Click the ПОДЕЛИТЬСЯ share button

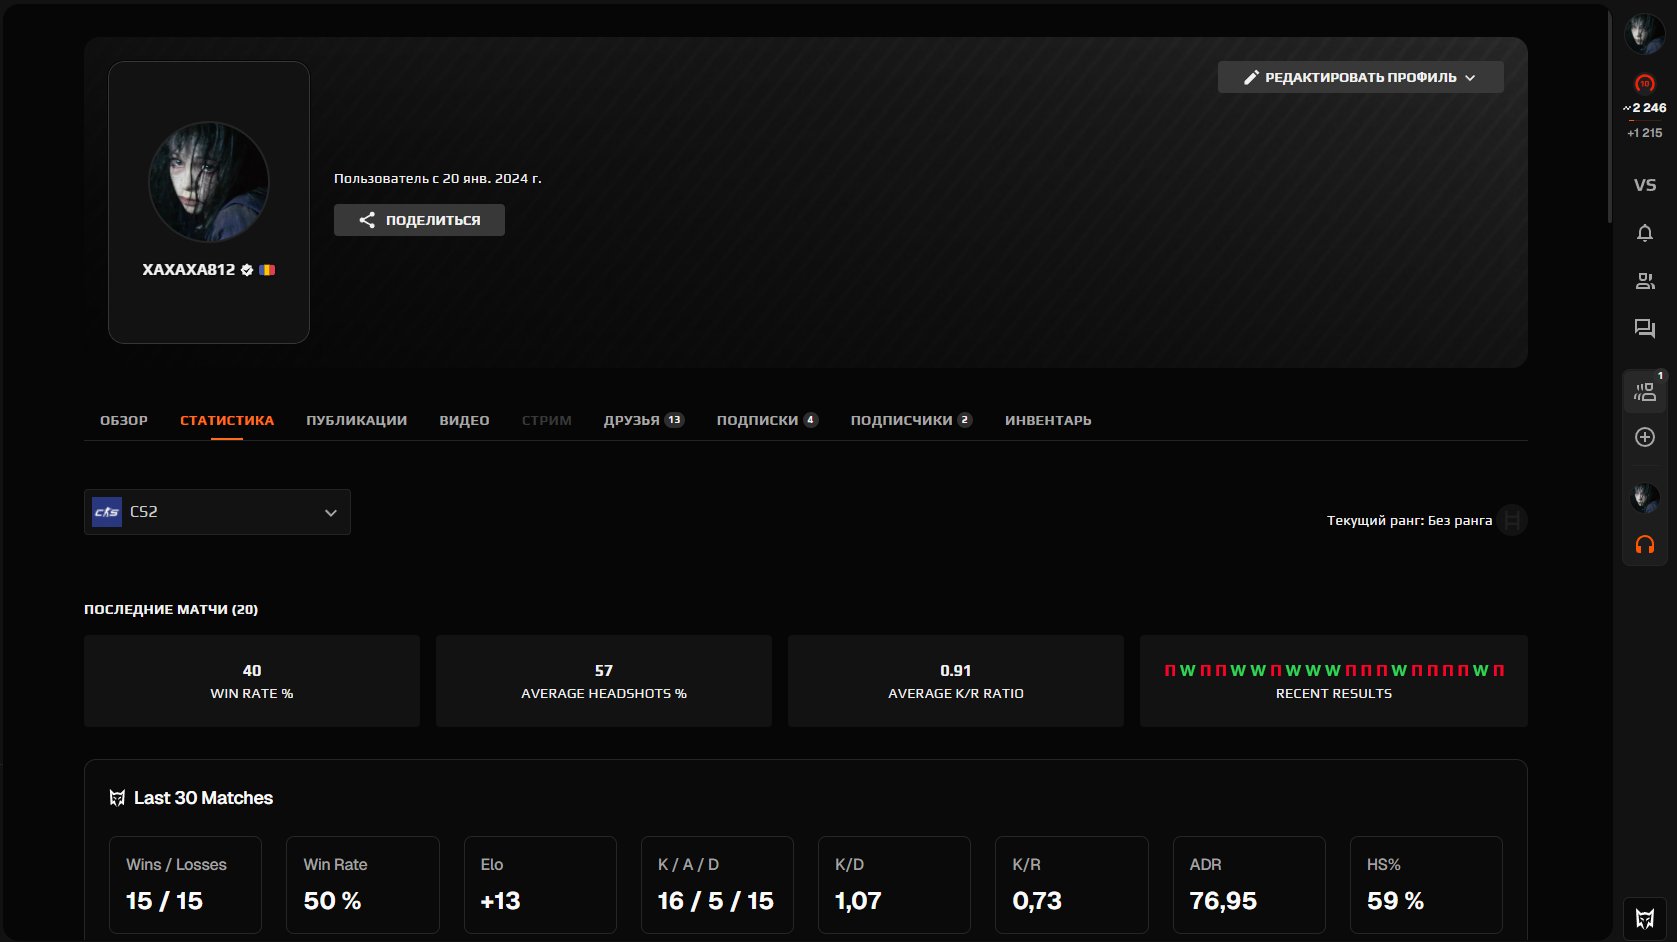click(x=419, y=220)
